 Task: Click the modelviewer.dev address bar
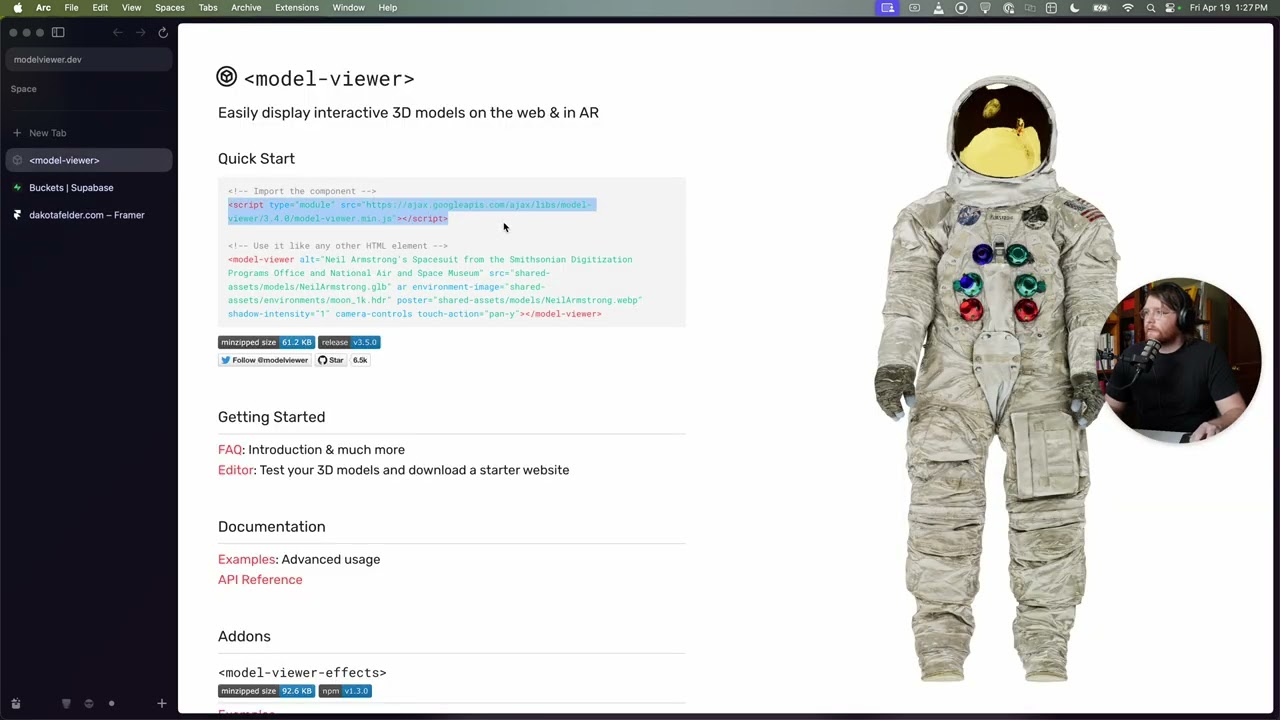tap(89, 59)
